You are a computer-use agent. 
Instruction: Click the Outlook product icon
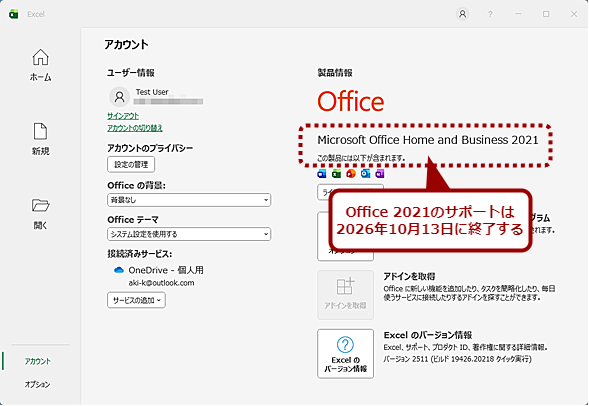click(x=365, y=174)
